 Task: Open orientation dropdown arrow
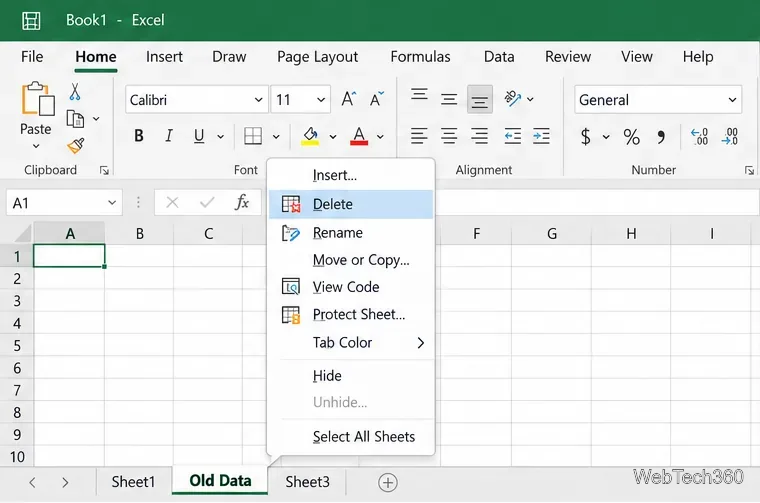(x=530, y=99)
